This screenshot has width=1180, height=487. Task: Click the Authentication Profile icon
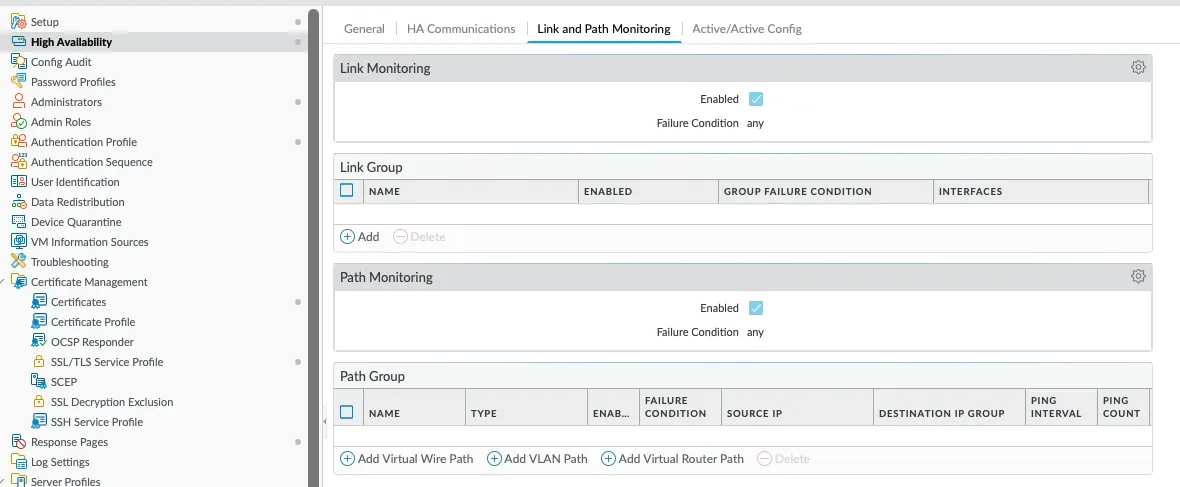click(x=19, y=142)
